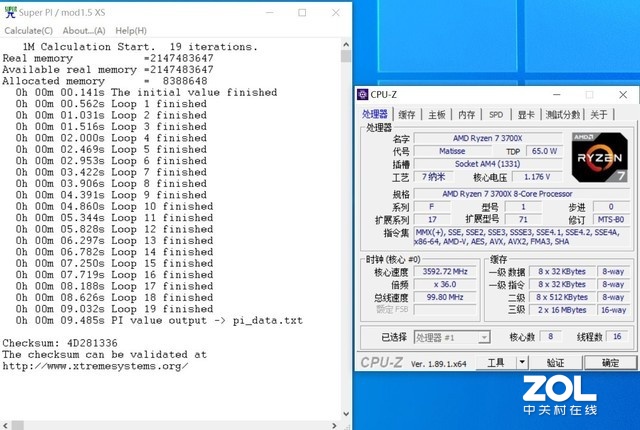Click the Super PI vertical scrollbar up arrow
Screen dimensions: 640x430
click(346, 44)
